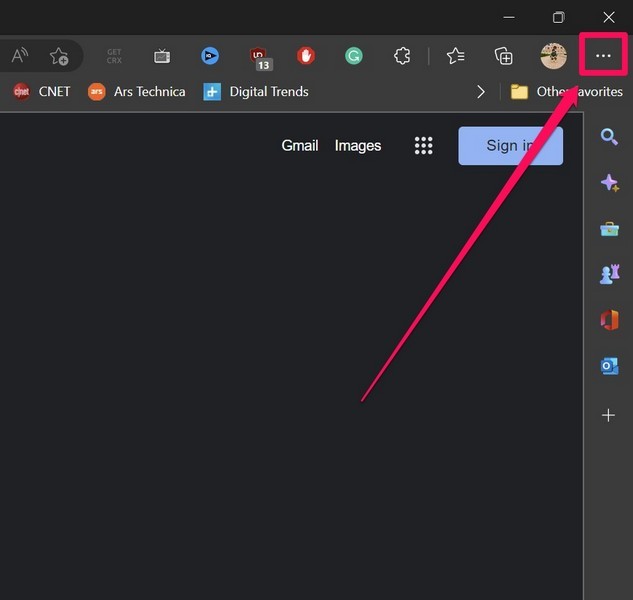Open Microsoft Office in sidebar
Viewport: 633px width, 600px height.
tap(609, 320)
